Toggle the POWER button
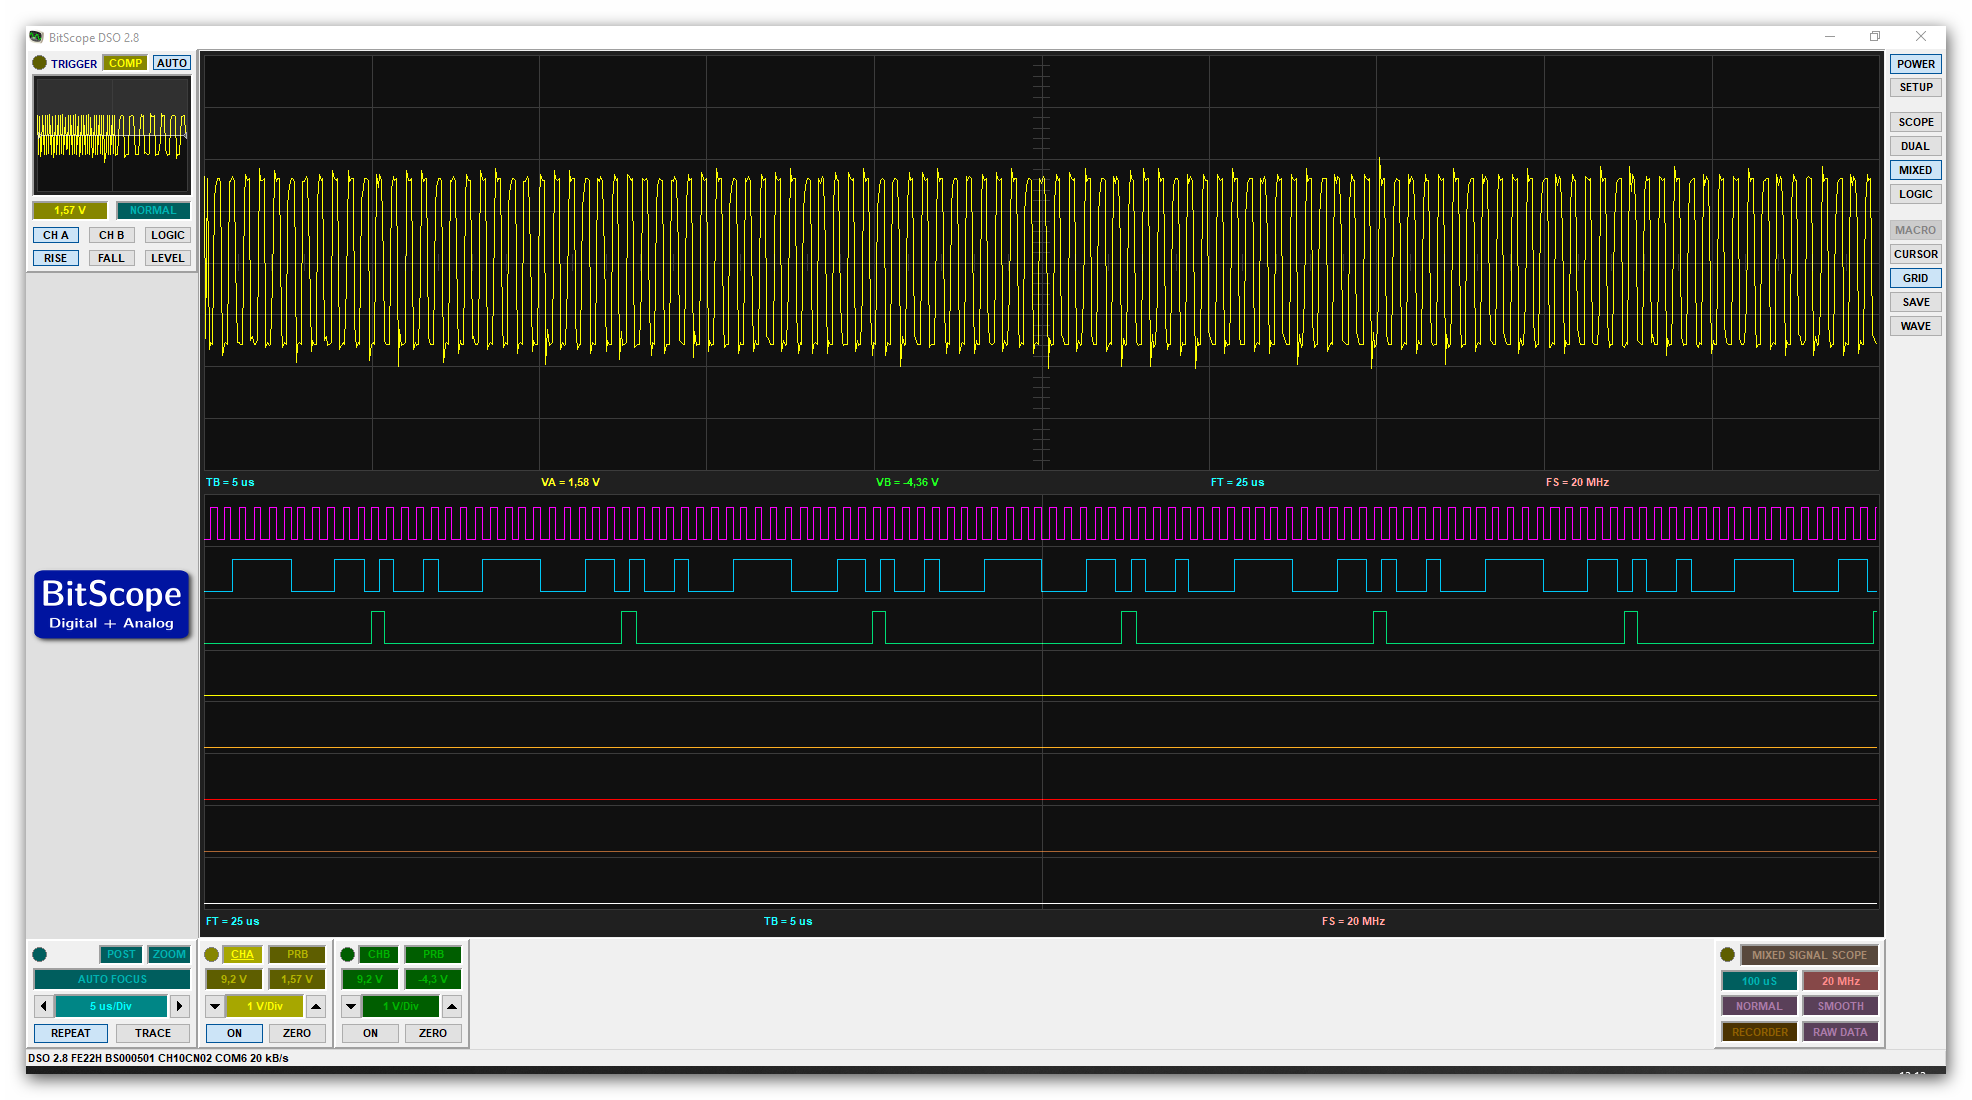The width and height of the screenshot is (1972, 1100). pyautogui.click(x=1916, y=64)
